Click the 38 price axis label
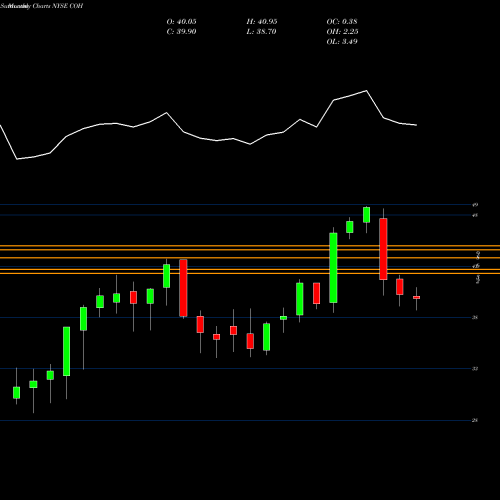This screenshot has width=500, height=500. pos(475,317)
